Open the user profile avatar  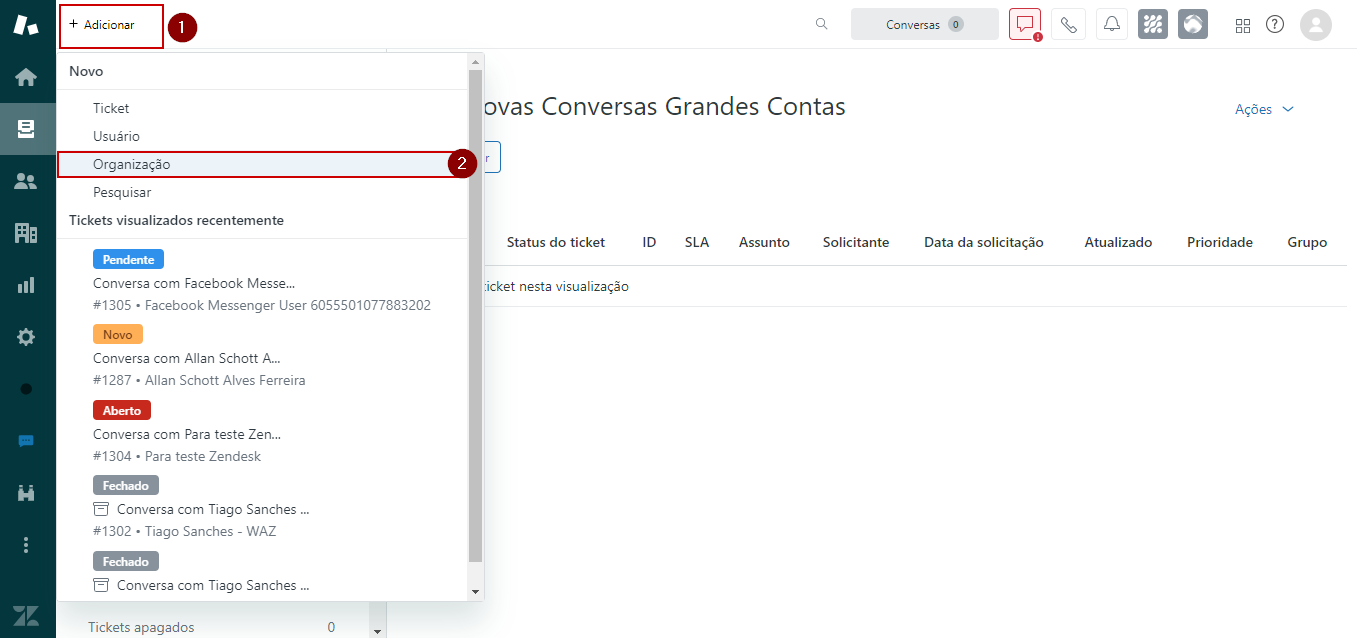point(1315,24)
